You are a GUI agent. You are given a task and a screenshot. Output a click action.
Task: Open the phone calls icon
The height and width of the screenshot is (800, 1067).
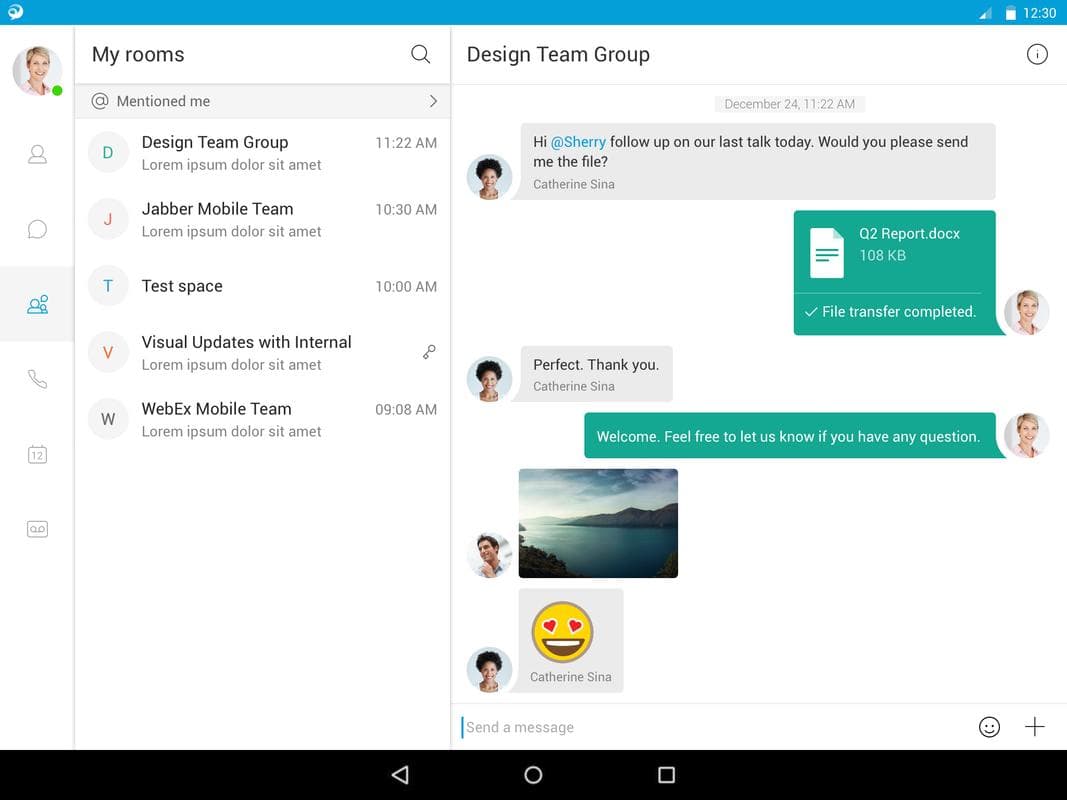pyautogui.click(x=37, y=379)
